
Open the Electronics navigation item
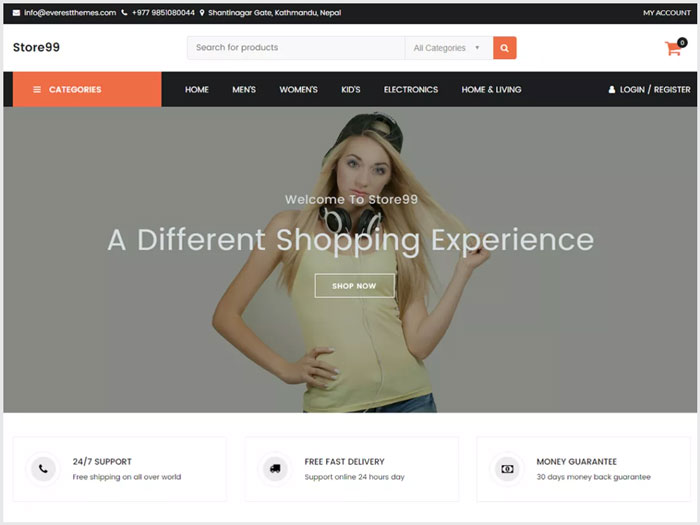point(411,90)
